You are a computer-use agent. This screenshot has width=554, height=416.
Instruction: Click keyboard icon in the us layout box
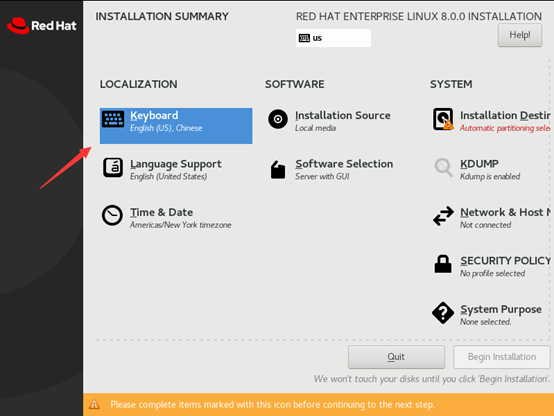tap(304, 38)
